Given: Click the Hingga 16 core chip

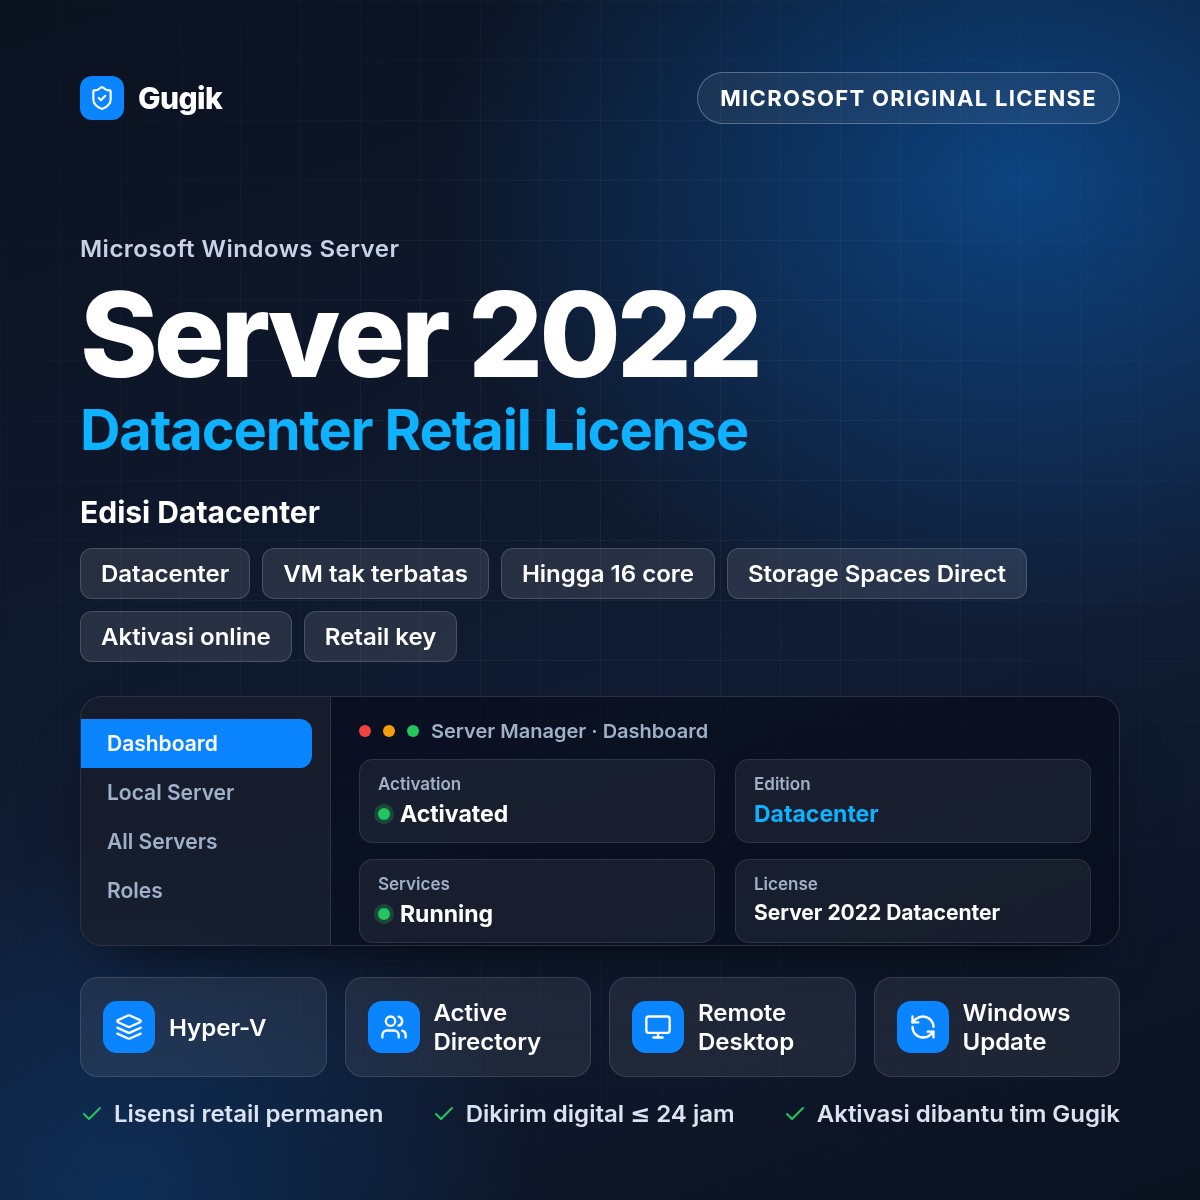Looking at the screenshot, I should [608, 573].
